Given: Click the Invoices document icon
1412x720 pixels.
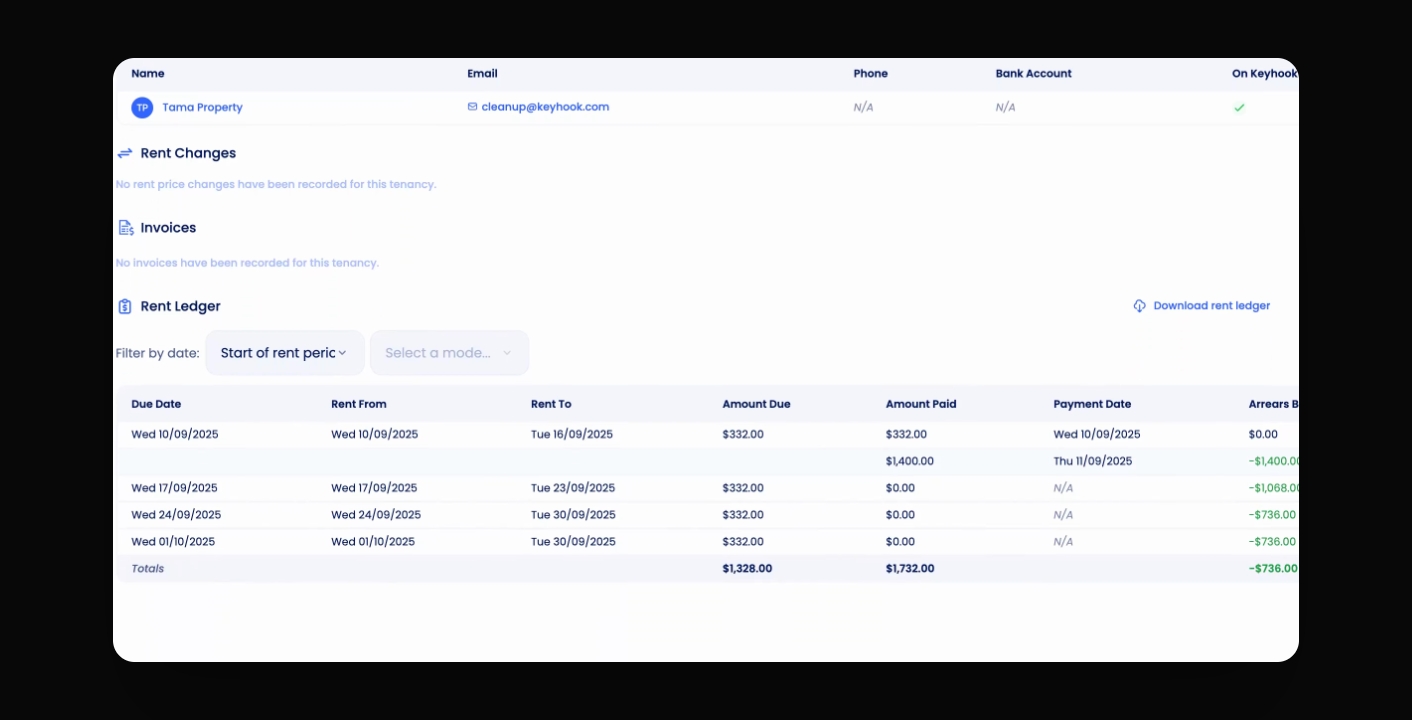Looking at the screenshot, I should (126, 228).
